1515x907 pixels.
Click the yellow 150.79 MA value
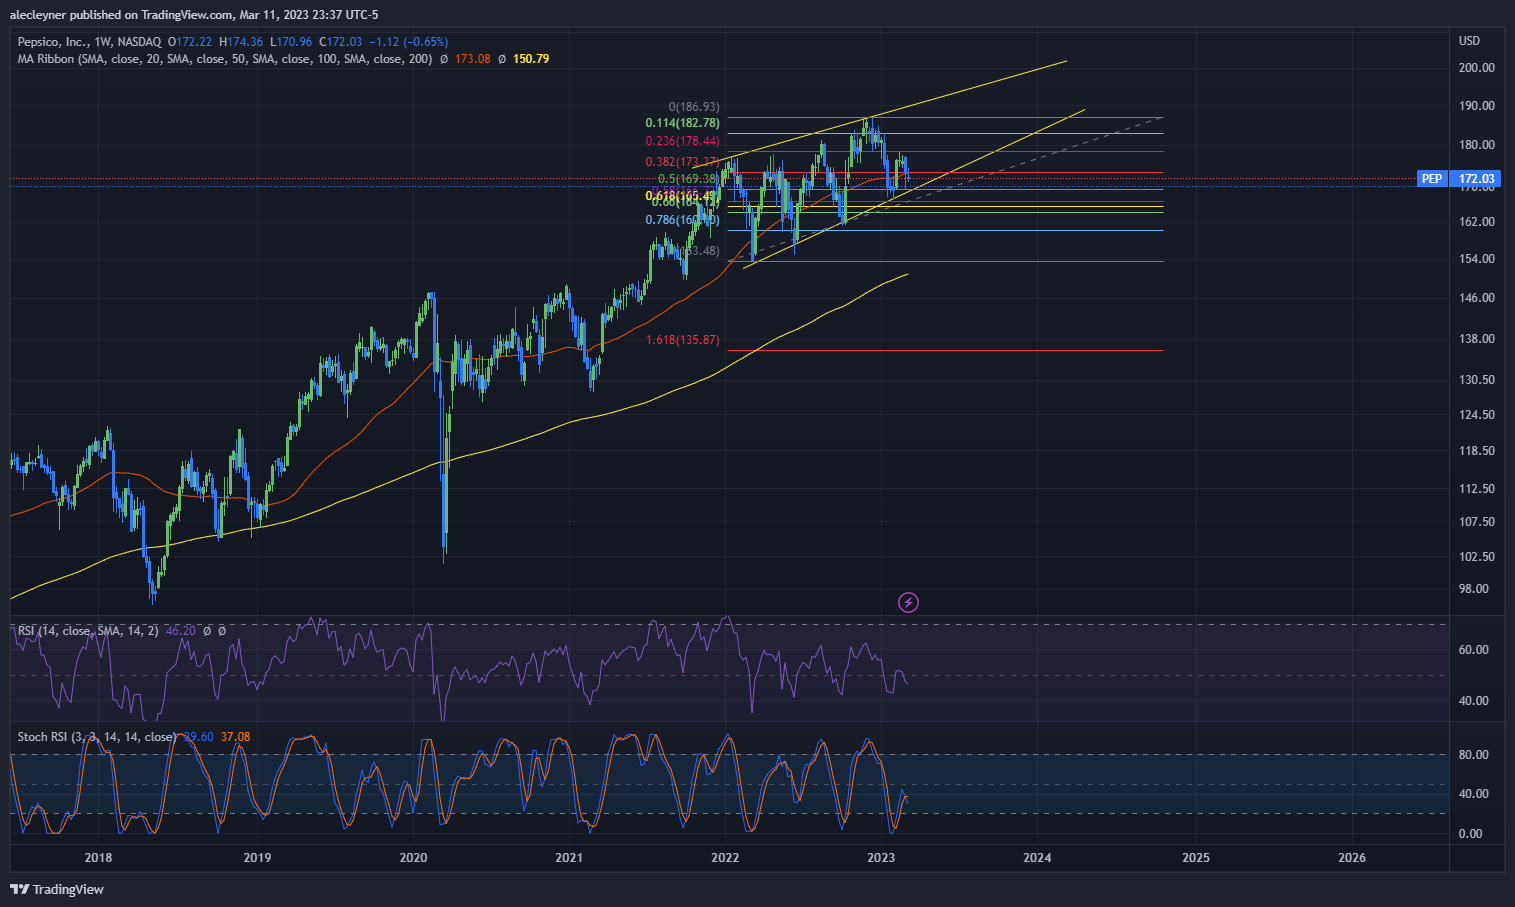point(531,59)
